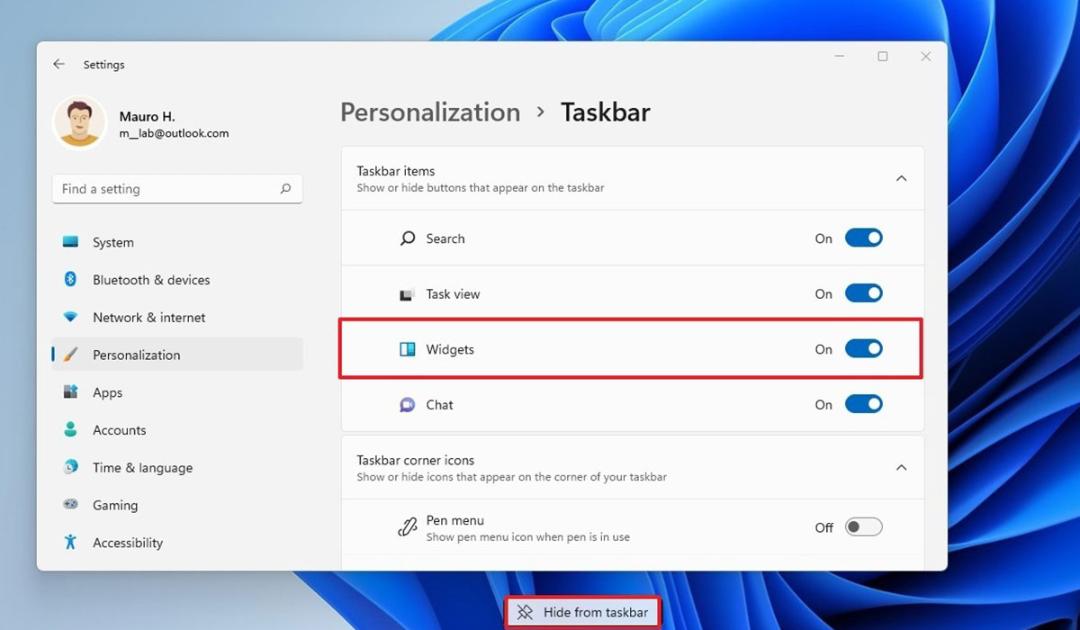Click the unpin icon in Hide from taskbar

coord(525,612)
